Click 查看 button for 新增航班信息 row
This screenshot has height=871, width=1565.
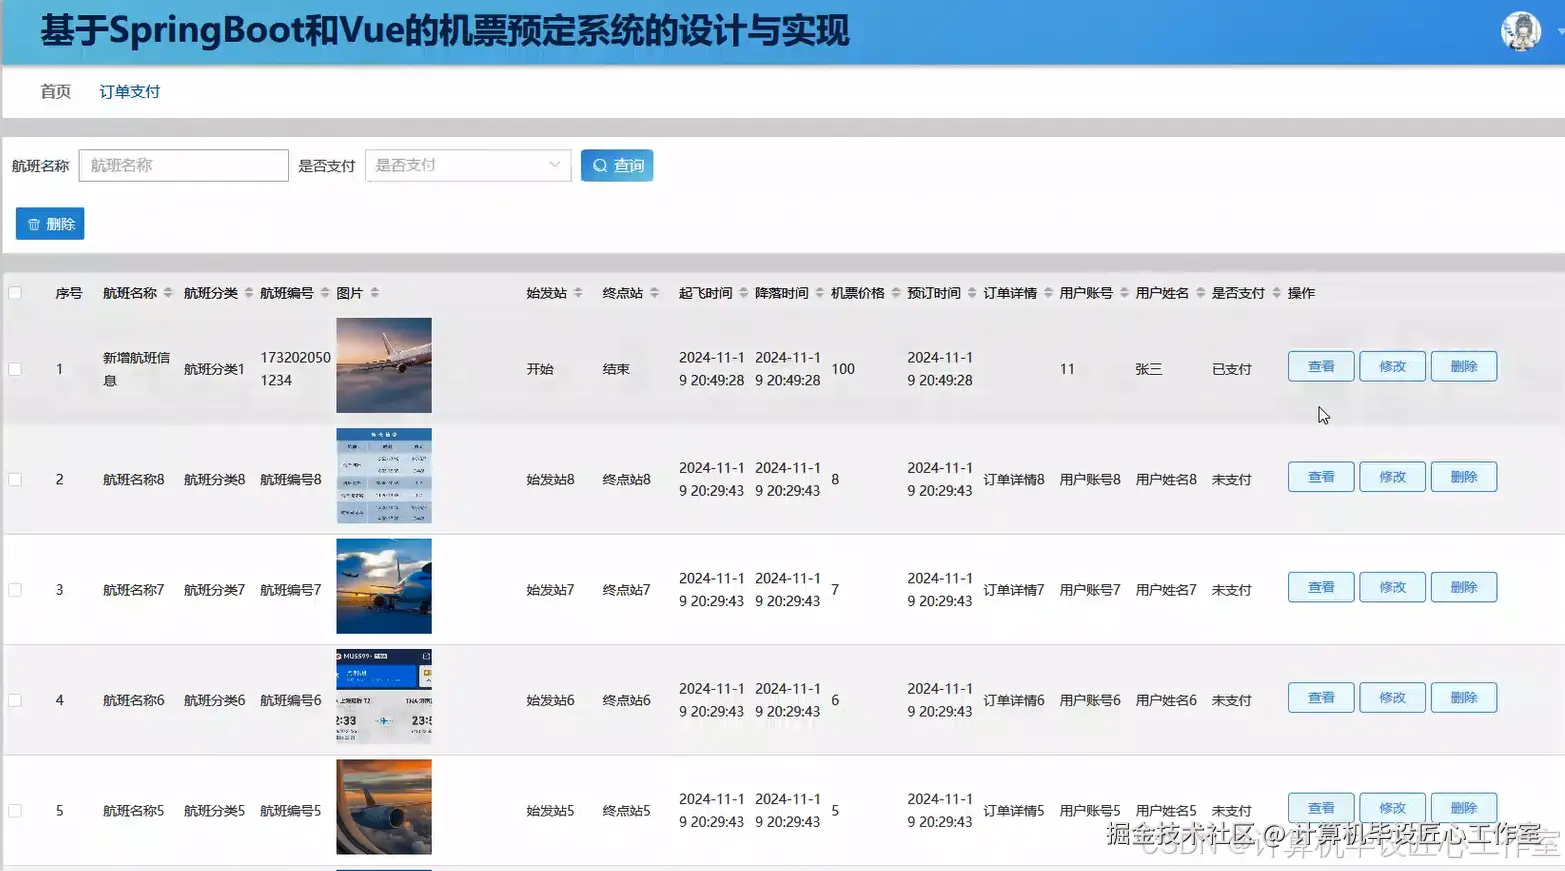pos(1320,366)
